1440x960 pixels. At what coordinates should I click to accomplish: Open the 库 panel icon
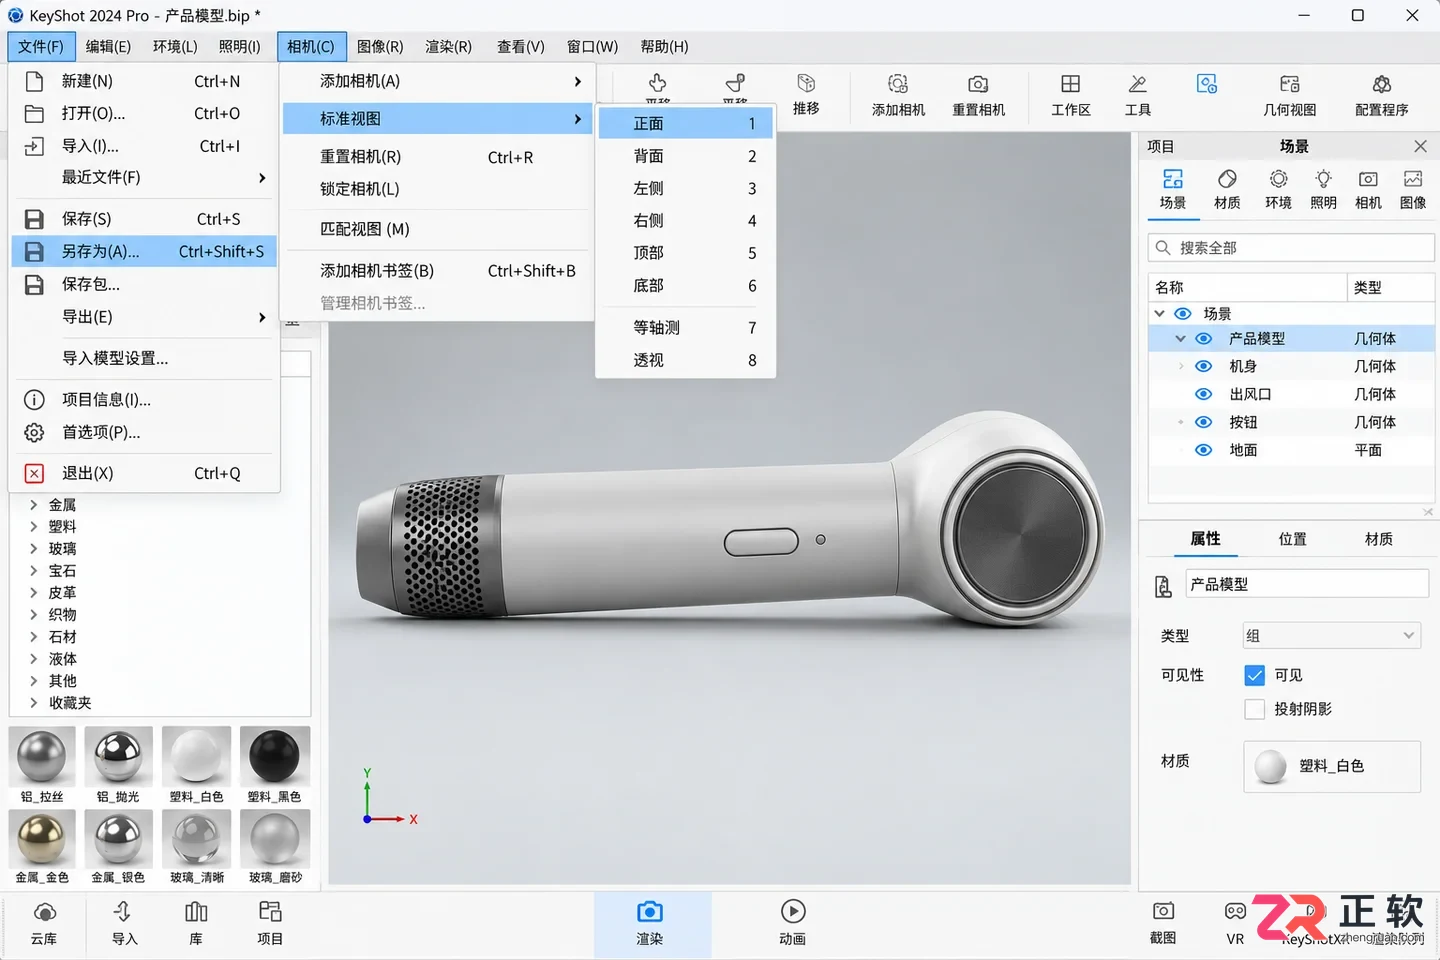[x=196, y=912]
